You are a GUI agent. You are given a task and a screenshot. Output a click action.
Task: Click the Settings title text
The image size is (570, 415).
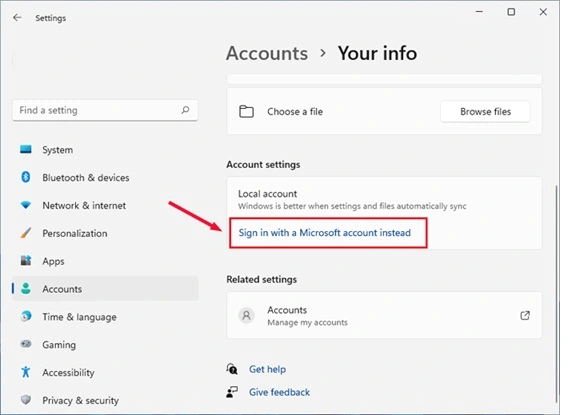coord(51,18)
